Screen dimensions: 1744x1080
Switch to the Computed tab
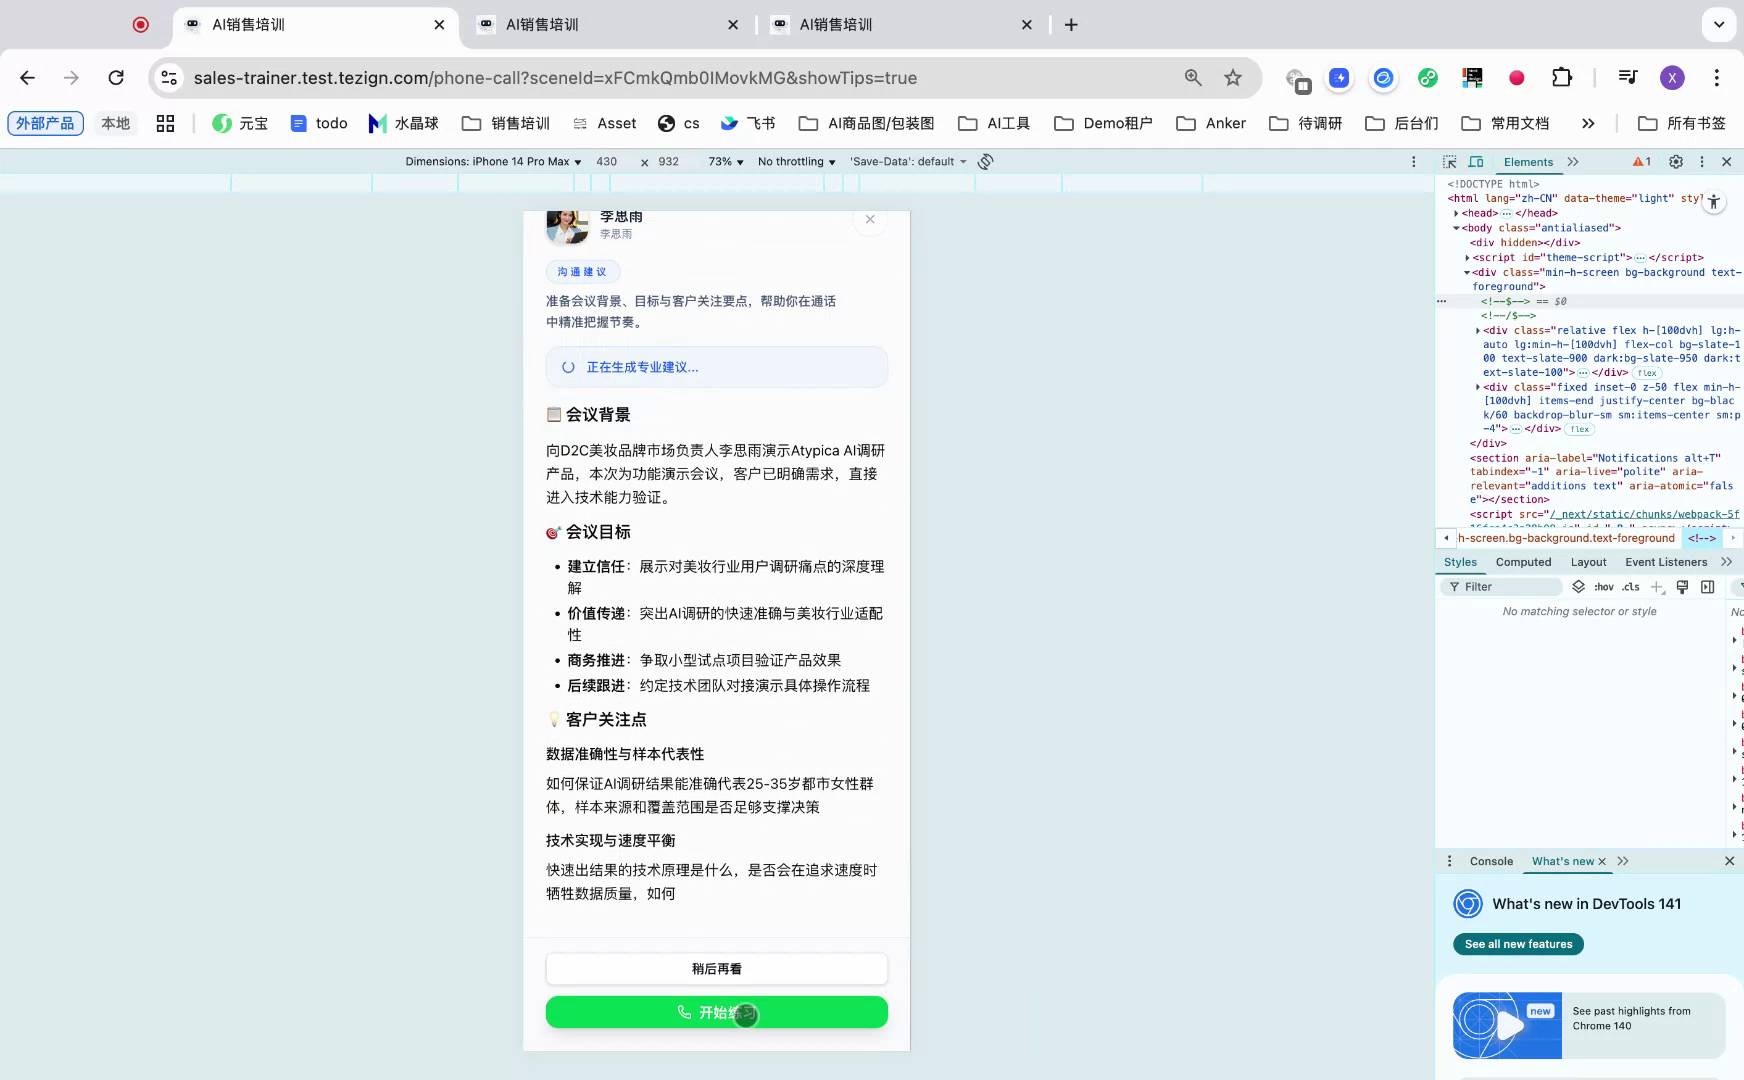pyautogui.click(x=1523, y=562)
